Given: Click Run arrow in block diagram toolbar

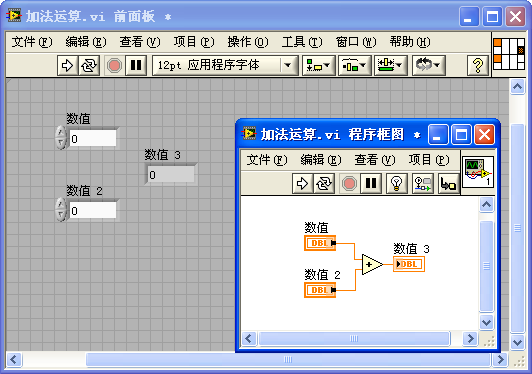Looking at the screenshot, I should click(x=302, y=184).
